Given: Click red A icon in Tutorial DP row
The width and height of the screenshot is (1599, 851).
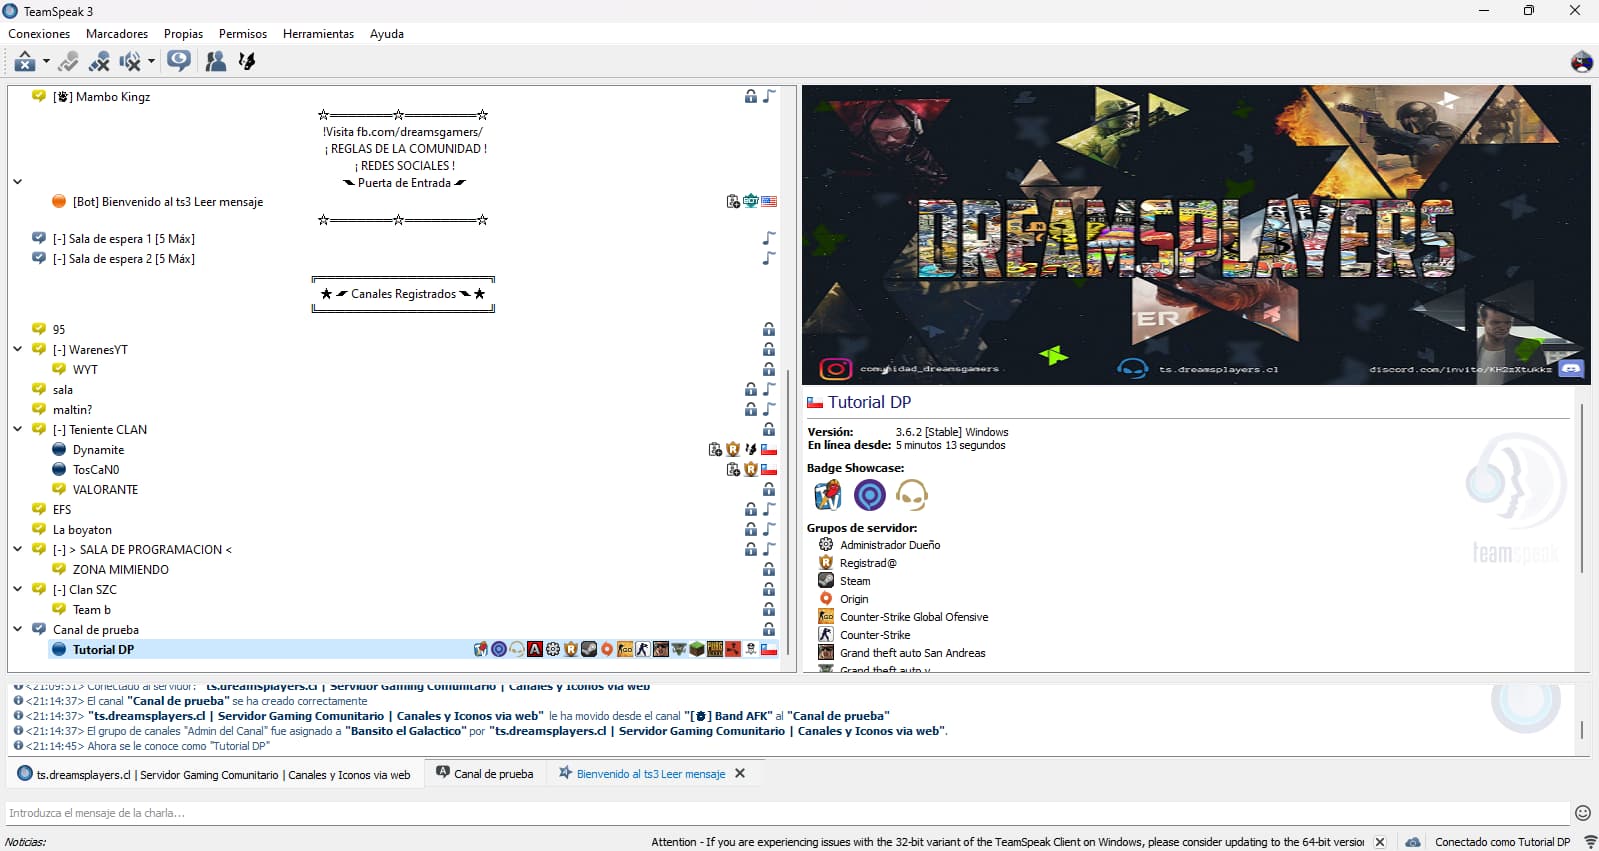Looking at the screenshot, I should [x=535, y=650].
